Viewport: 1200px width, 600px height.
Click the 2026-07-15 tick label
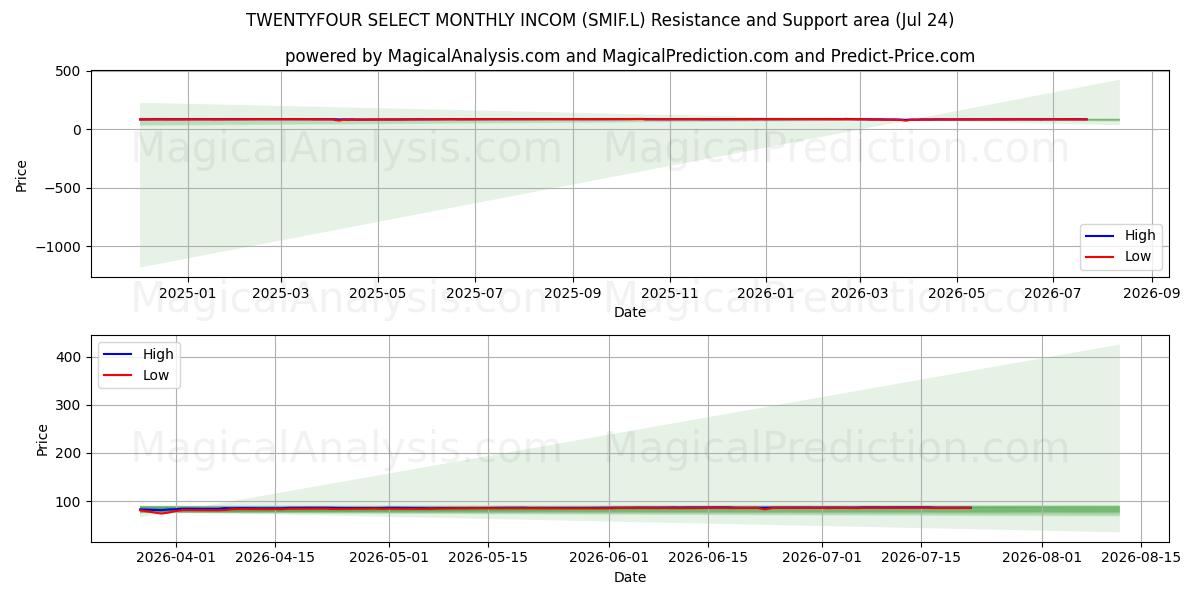click(x=921, y=558)
